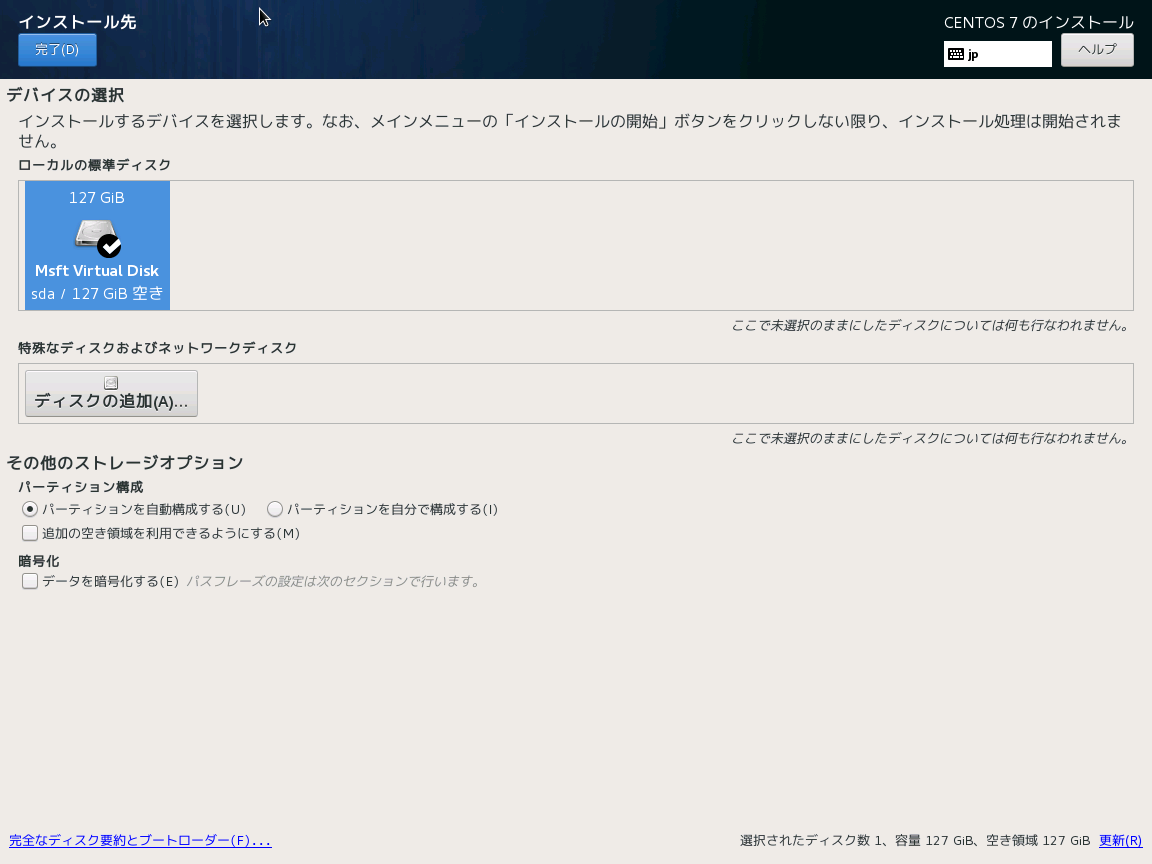The image size is (1152, 864).
Task: Click the 特殊なディスクおよびネットワークディスク label
Action: coord(158,348)
